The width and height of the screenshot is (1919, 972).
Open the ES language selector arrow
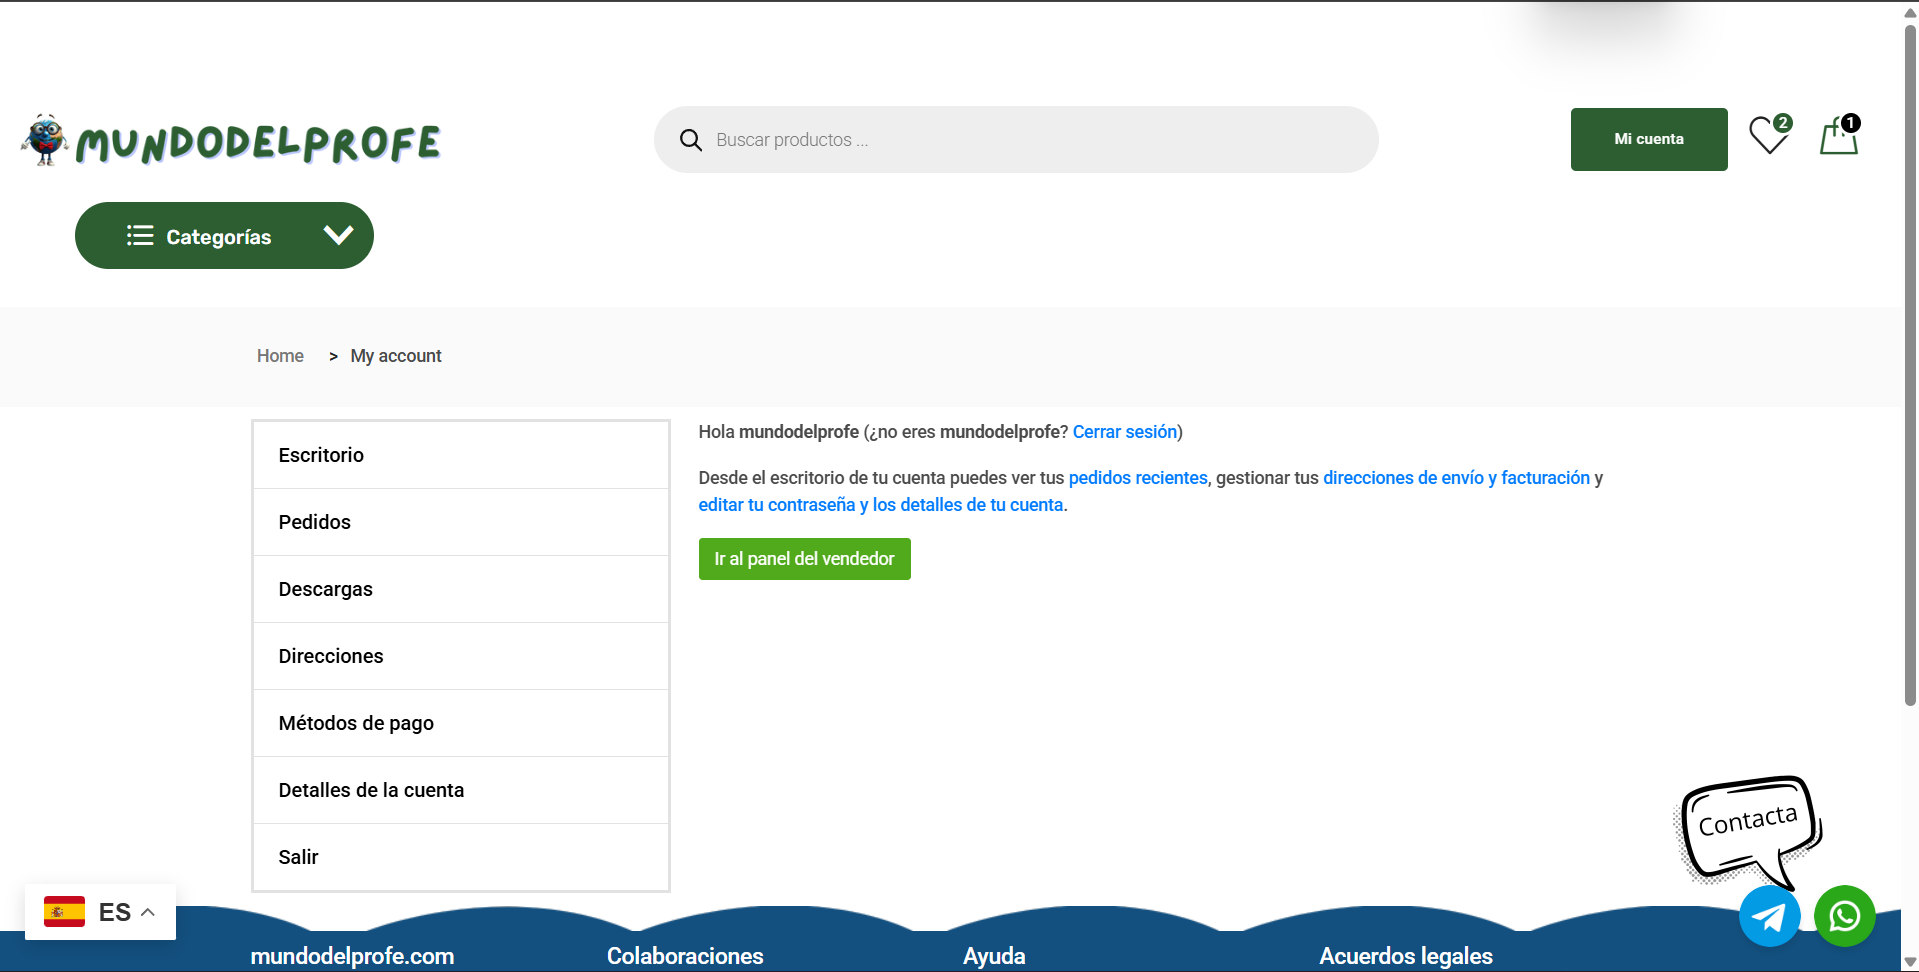148,912
